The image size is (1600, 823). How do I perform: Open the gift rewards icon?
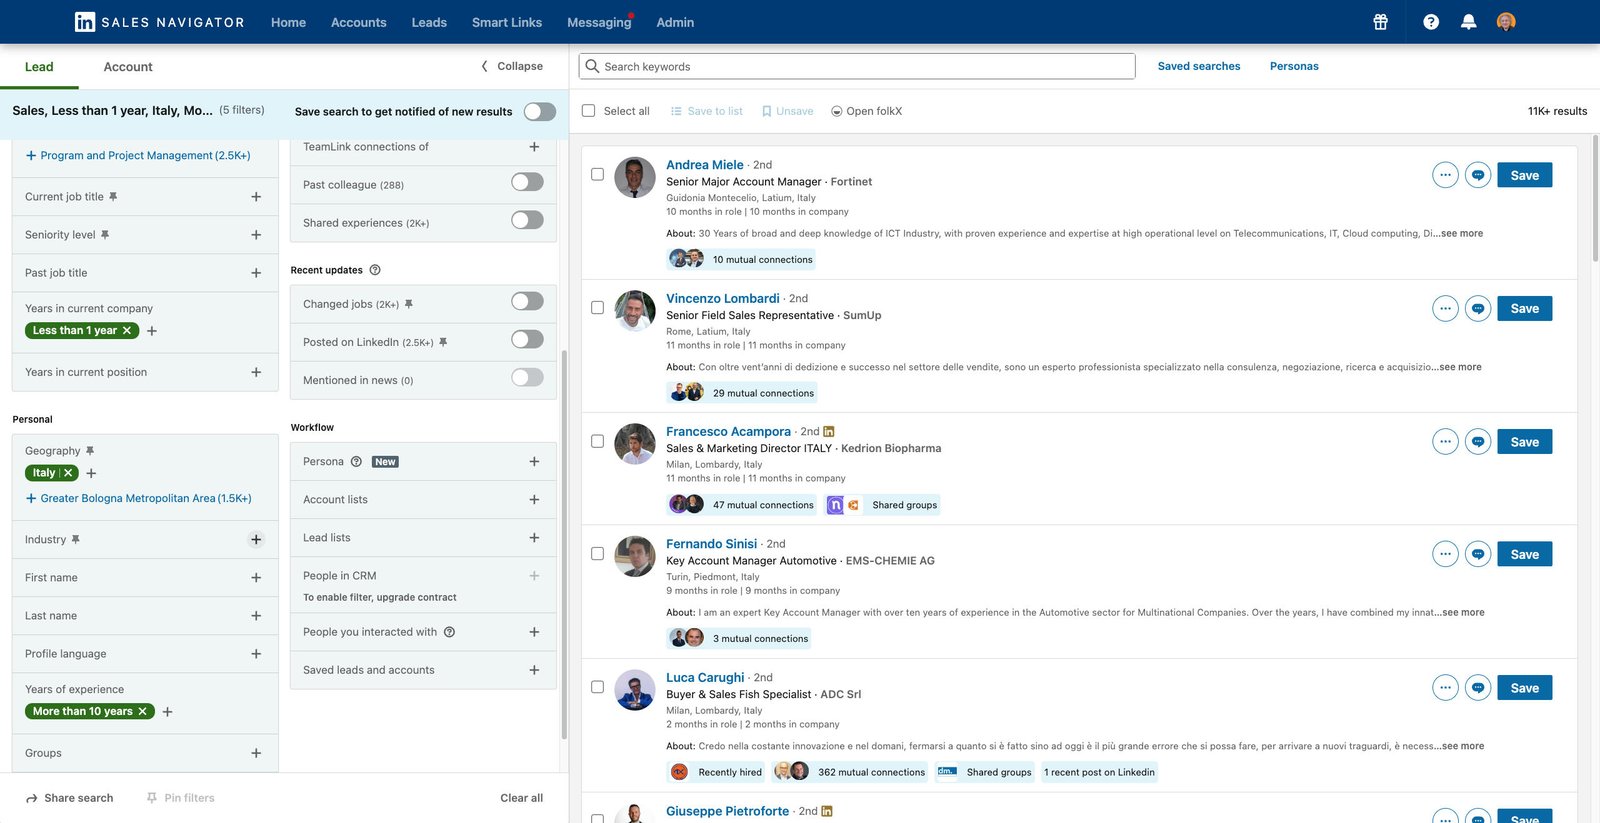(x=1380, y=22)
